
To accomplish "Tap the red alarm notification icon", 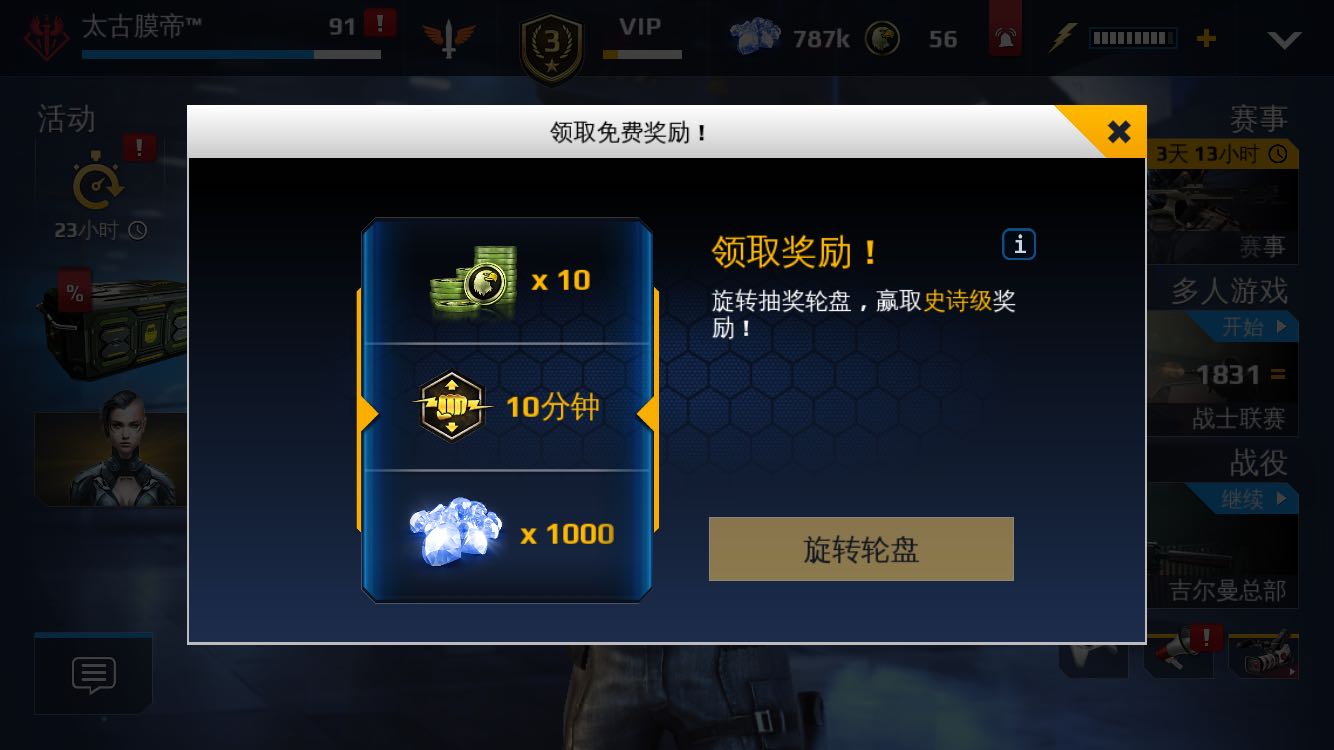I will tap(1004, 38).
